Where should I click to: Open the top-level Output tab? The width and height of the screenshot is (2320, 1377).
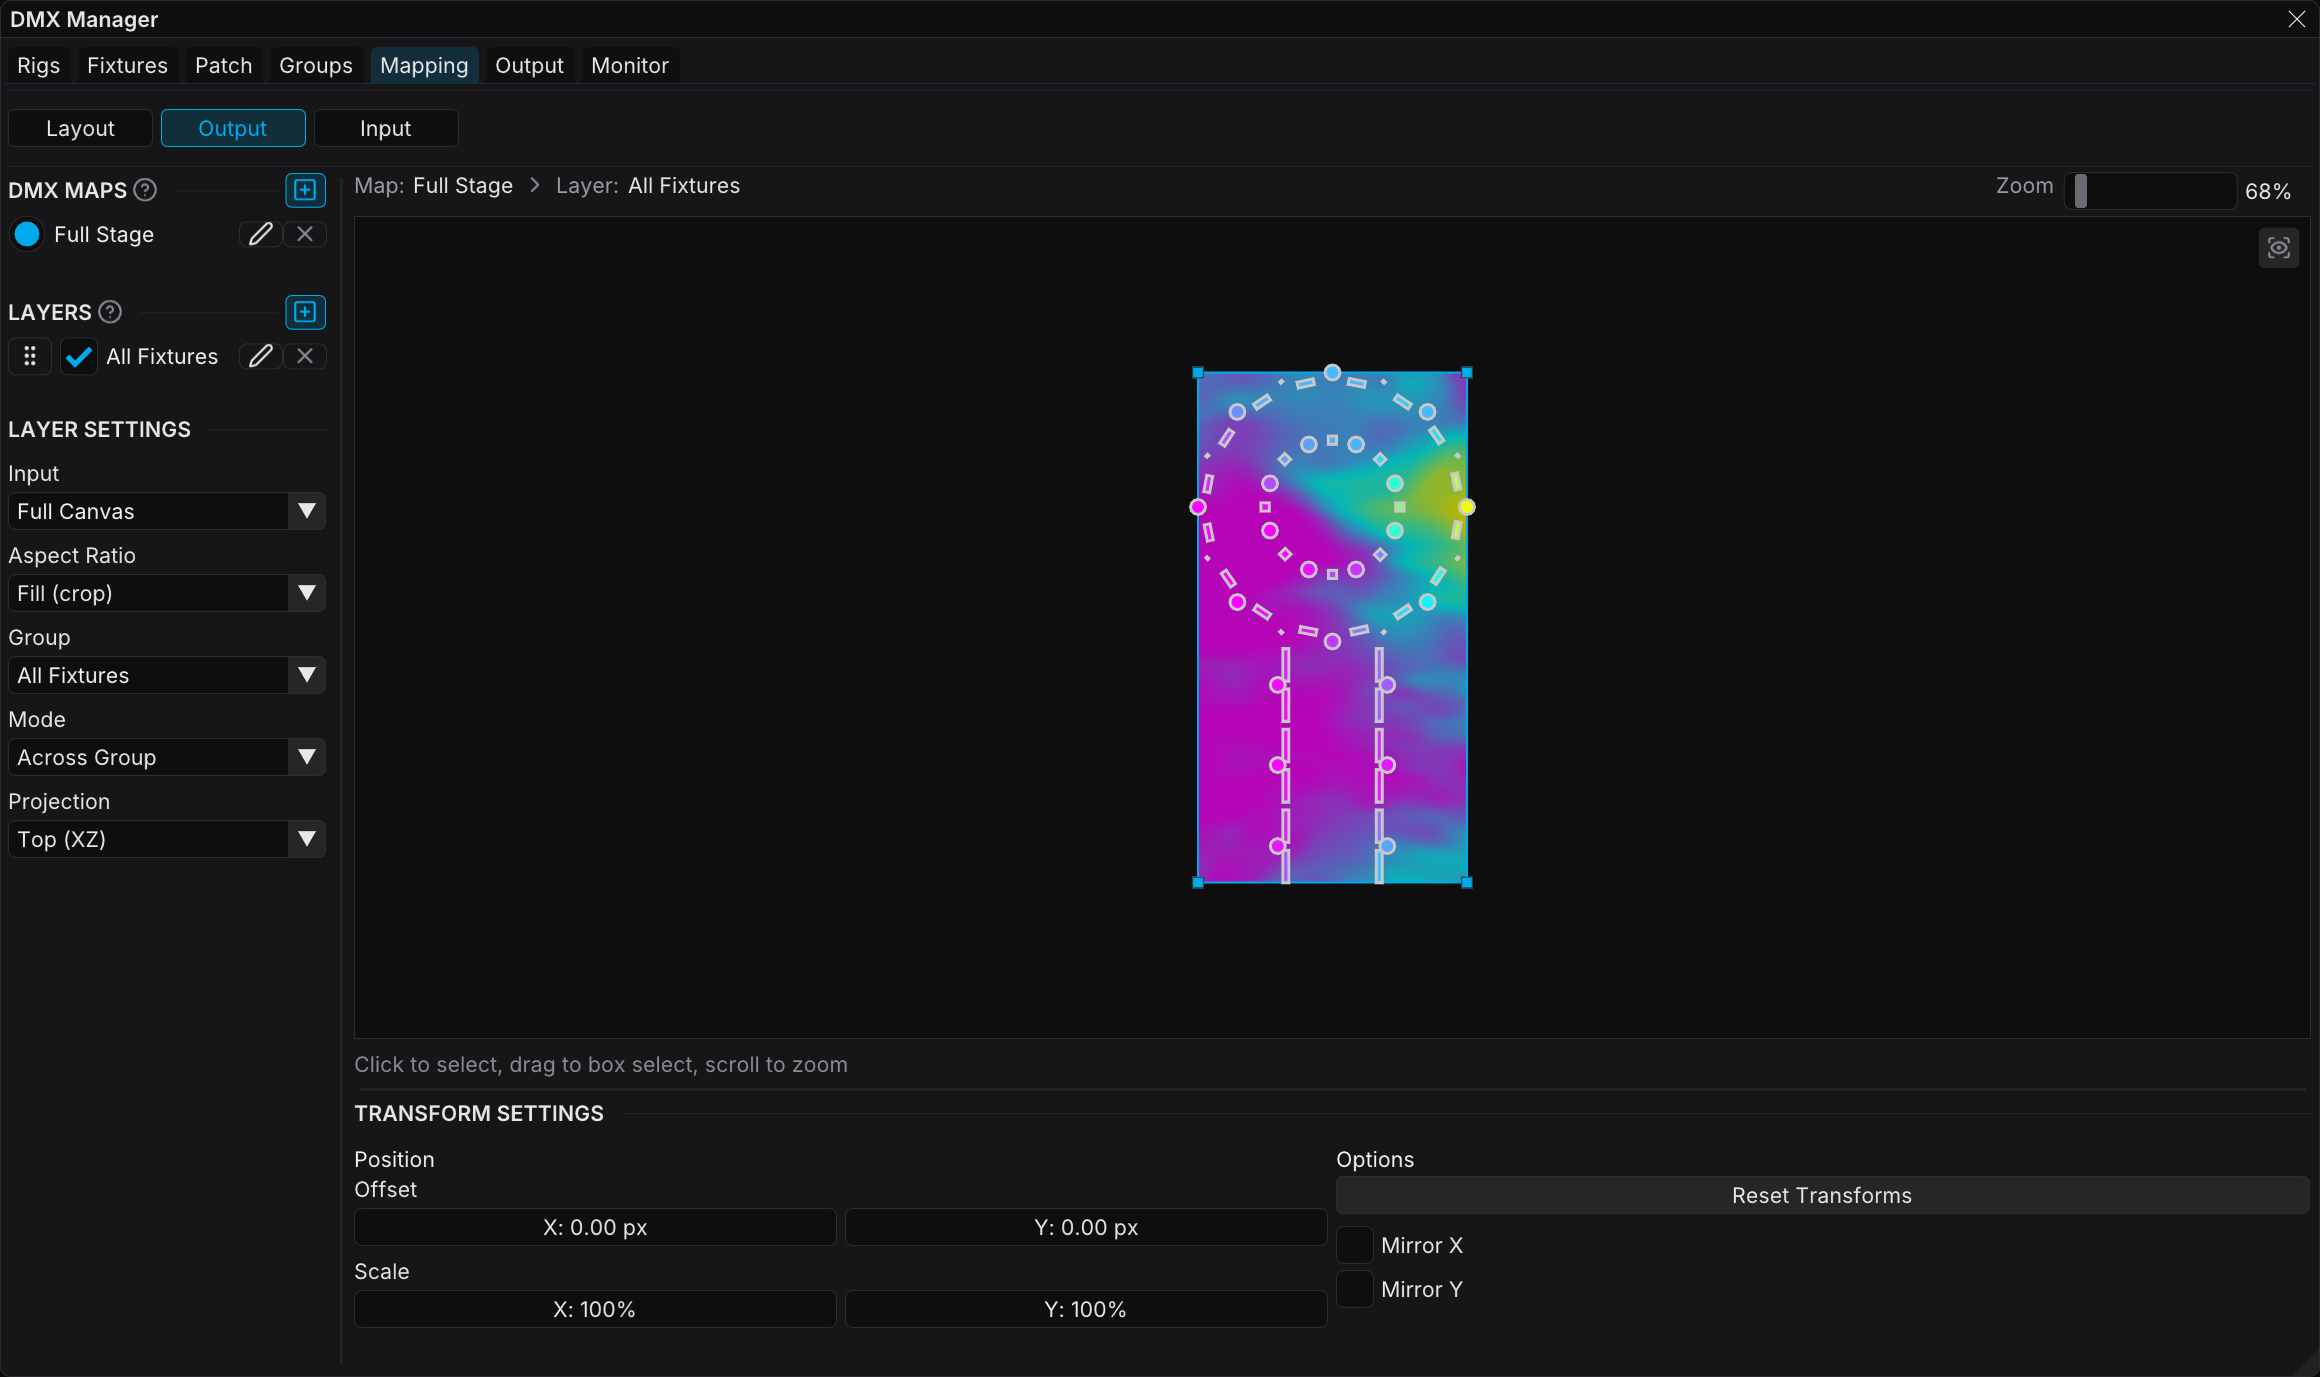529,65
